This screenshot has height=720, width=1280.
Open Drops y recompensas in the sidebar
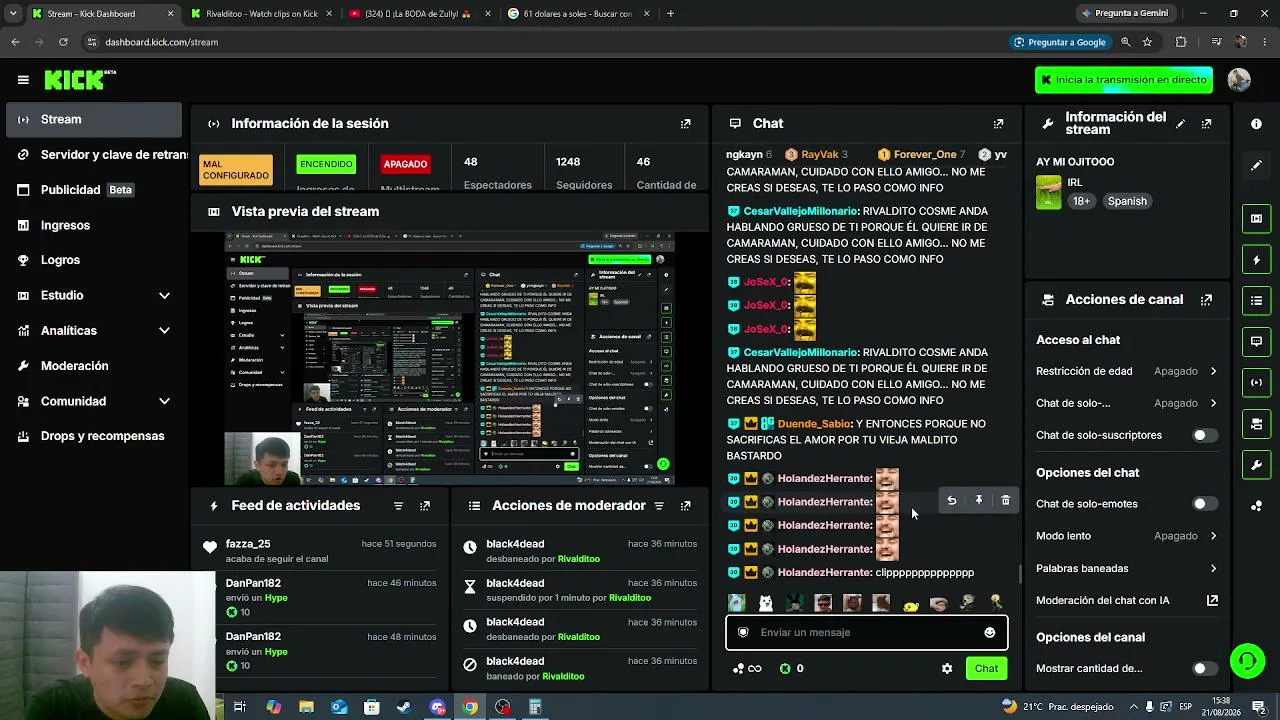95,436
